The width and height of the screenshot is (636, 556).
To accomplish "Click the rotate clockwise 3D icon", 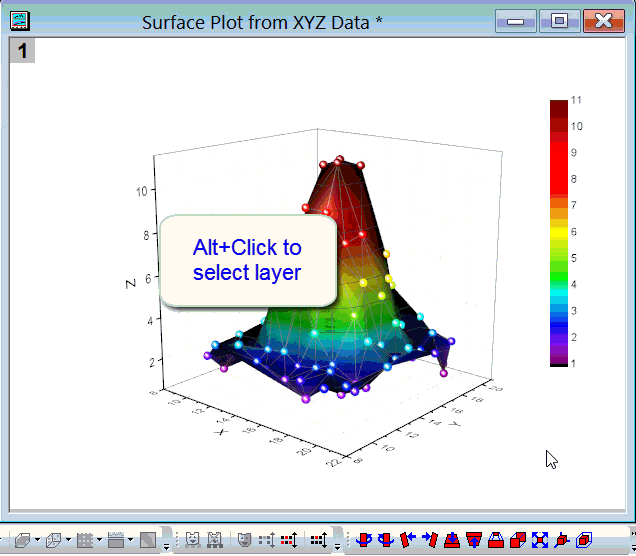I will [385, 540].
